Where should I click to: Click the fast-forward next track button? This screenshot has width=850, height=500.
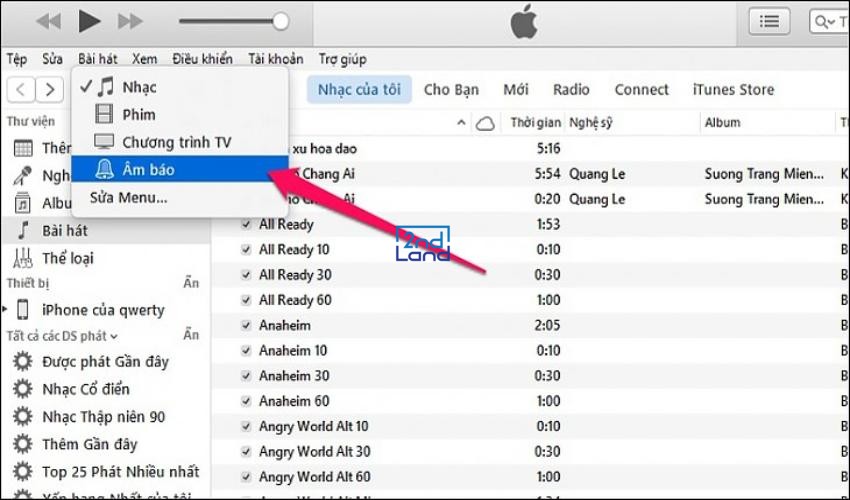(x=130, y=22)
